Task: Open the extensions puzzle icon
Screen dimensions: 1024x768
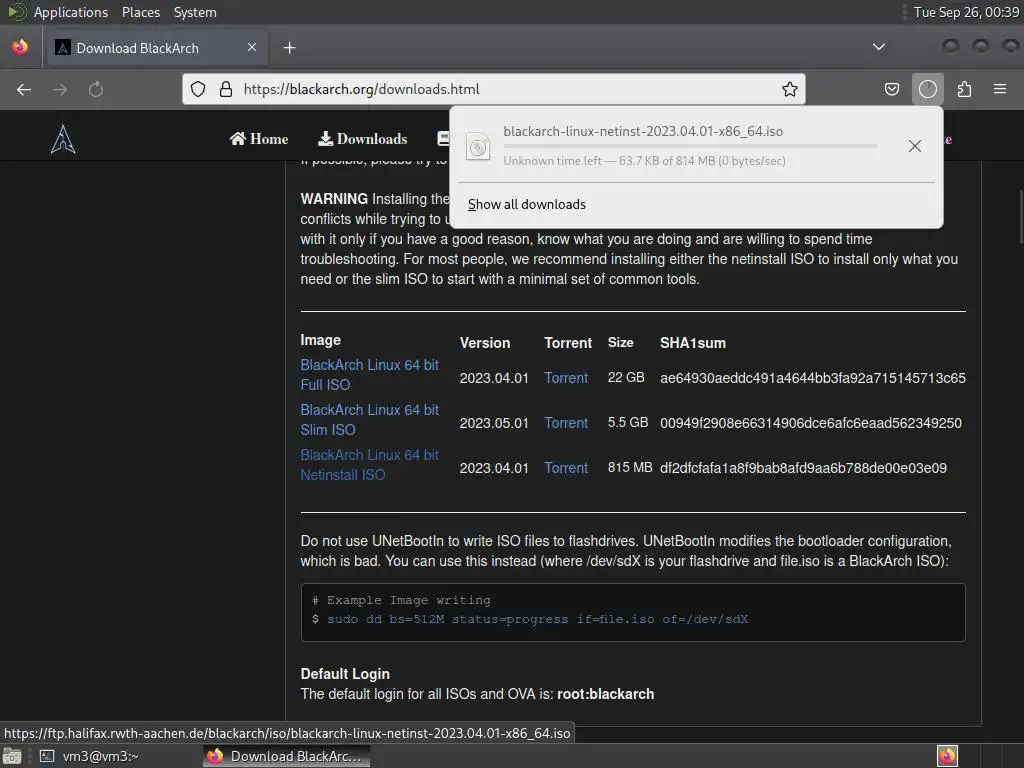Action: click(964, 89)
